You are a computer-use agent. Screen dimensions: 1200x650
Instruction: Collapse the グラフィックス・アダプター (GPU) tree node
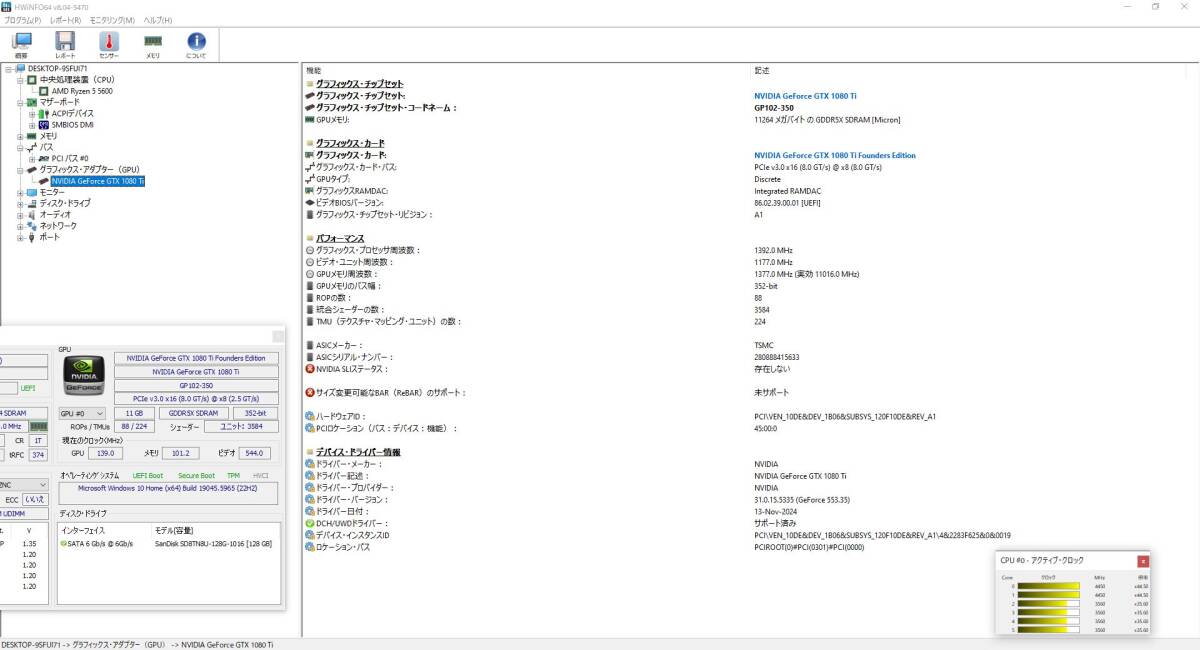pos(20,170)
